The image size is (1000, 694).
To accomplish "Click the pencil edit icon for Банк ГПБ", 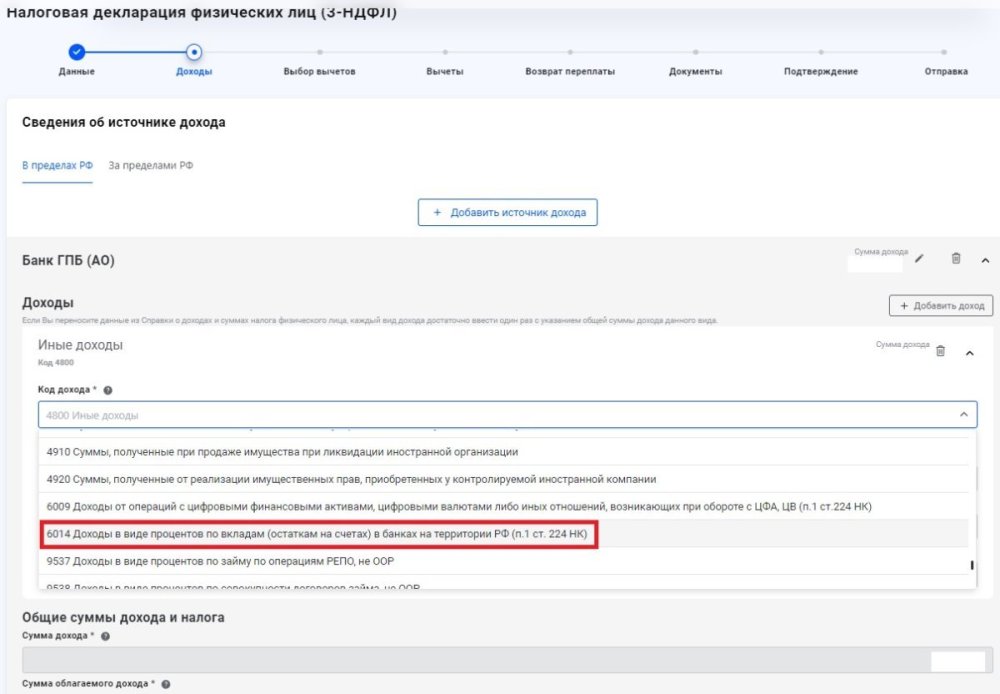I will (x=920, y=259).
